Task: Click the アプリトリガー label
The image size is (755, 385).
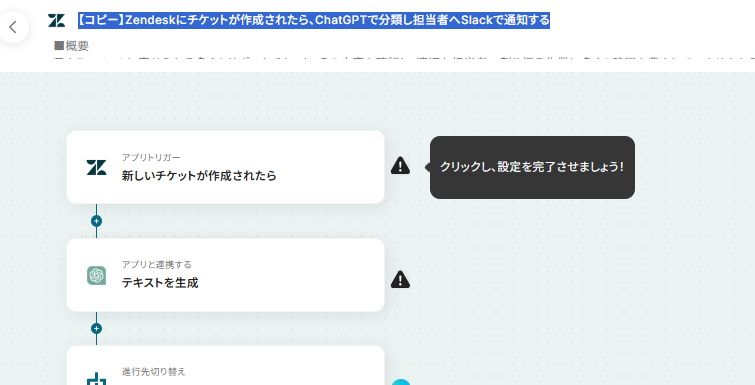Action: (151, 157)
